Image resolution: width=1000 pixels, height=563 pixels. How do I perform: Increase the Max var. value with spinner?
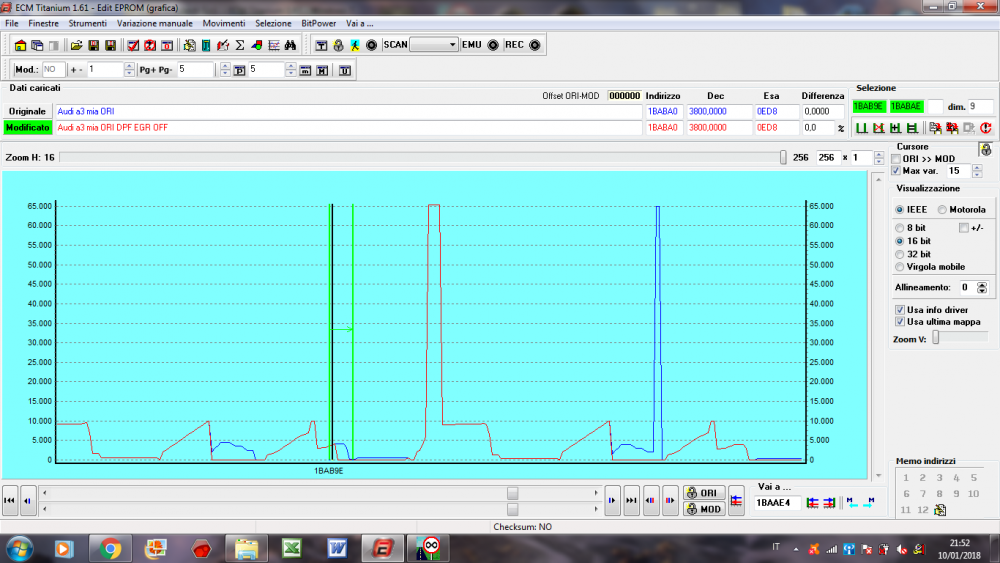click(977, 168)
